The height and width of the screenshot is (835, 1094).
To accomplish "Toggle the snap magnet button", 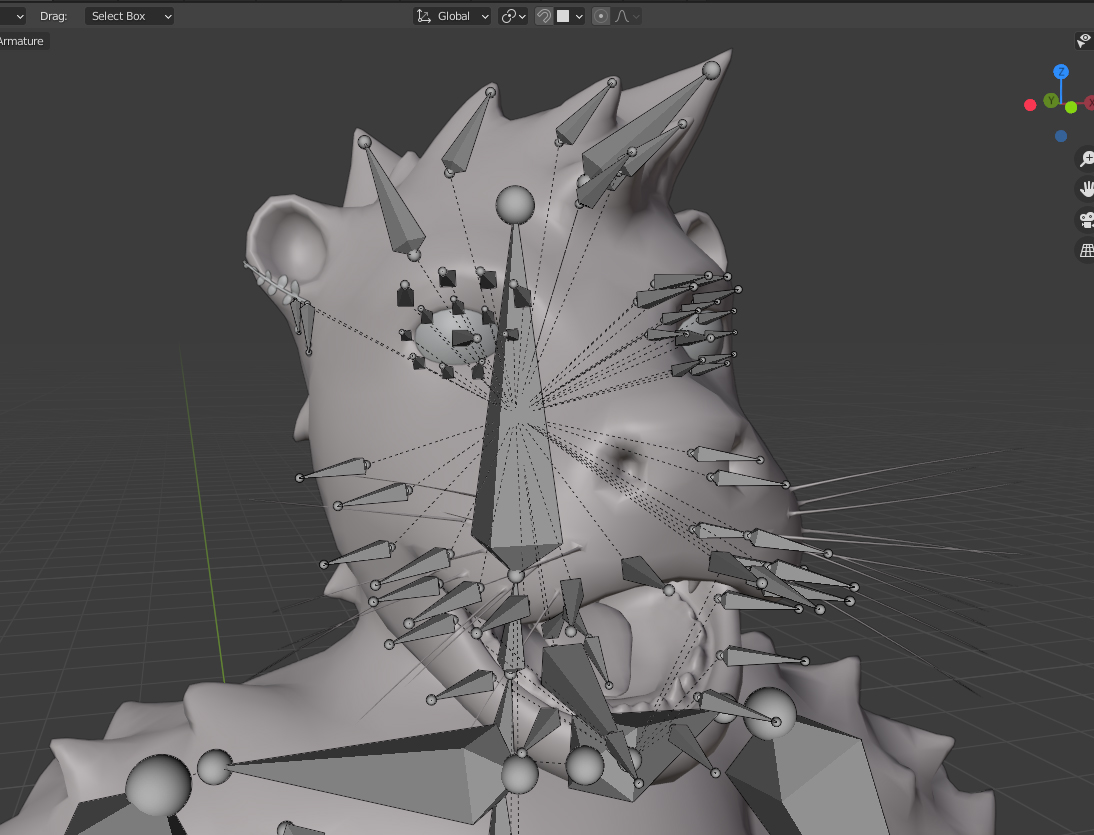I will 544,16.
